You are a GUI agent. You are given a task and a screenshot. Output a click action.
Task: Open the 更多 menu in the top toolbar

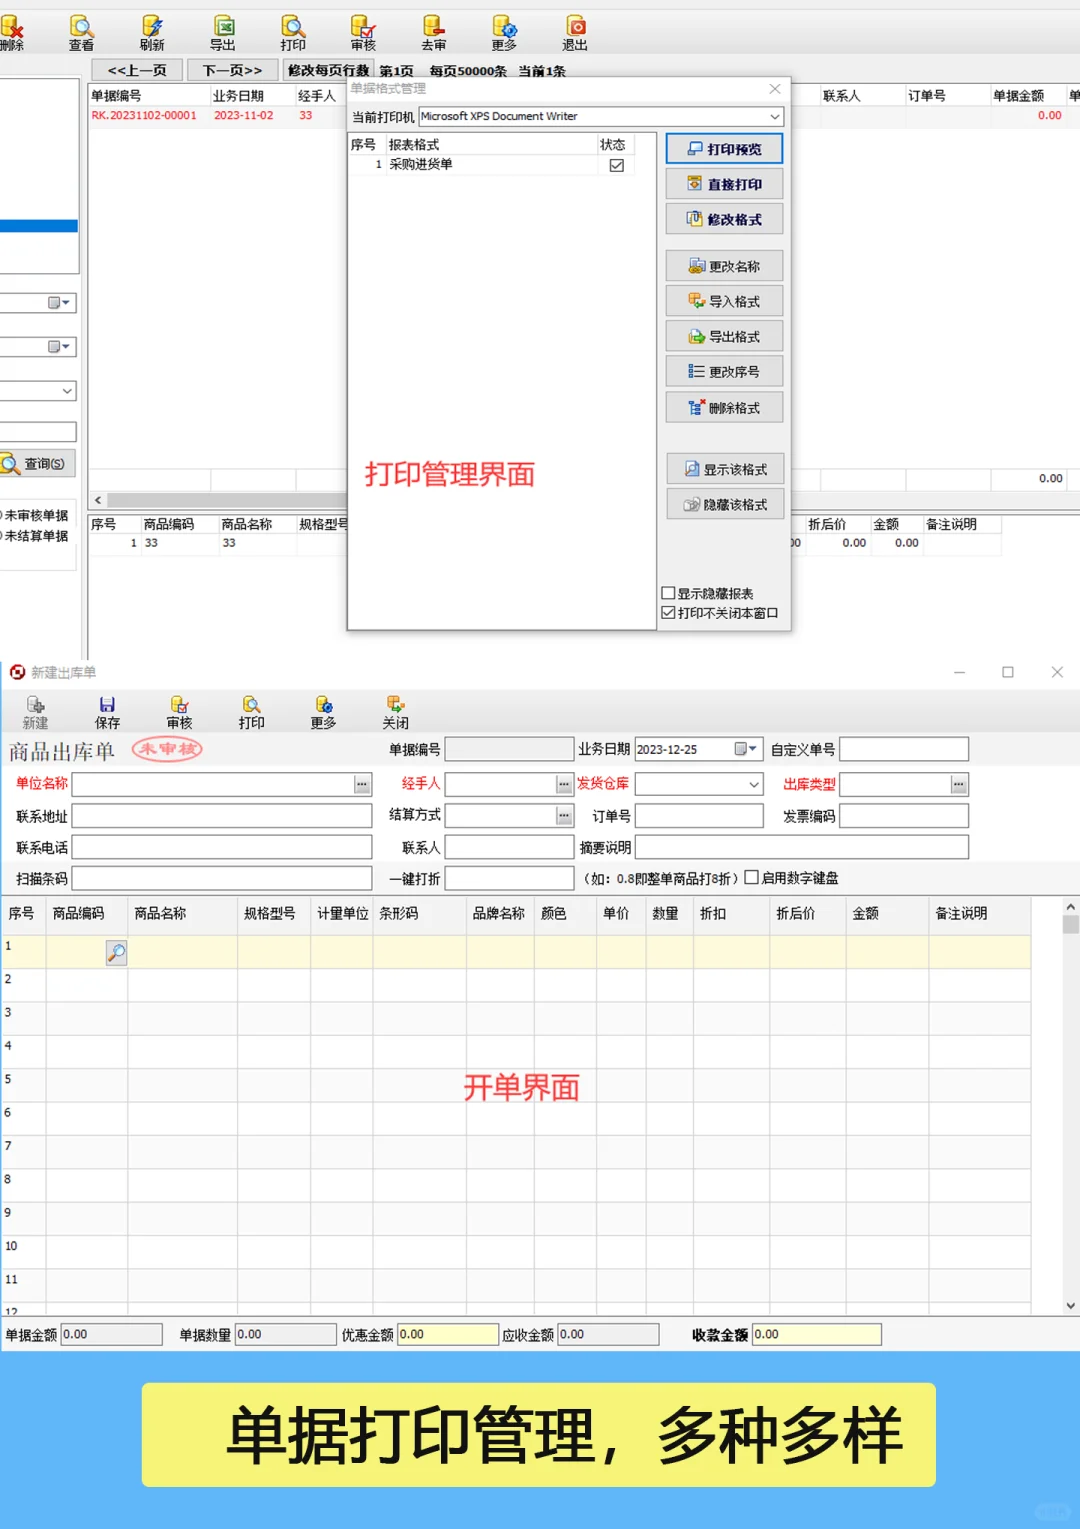point(504,32)
